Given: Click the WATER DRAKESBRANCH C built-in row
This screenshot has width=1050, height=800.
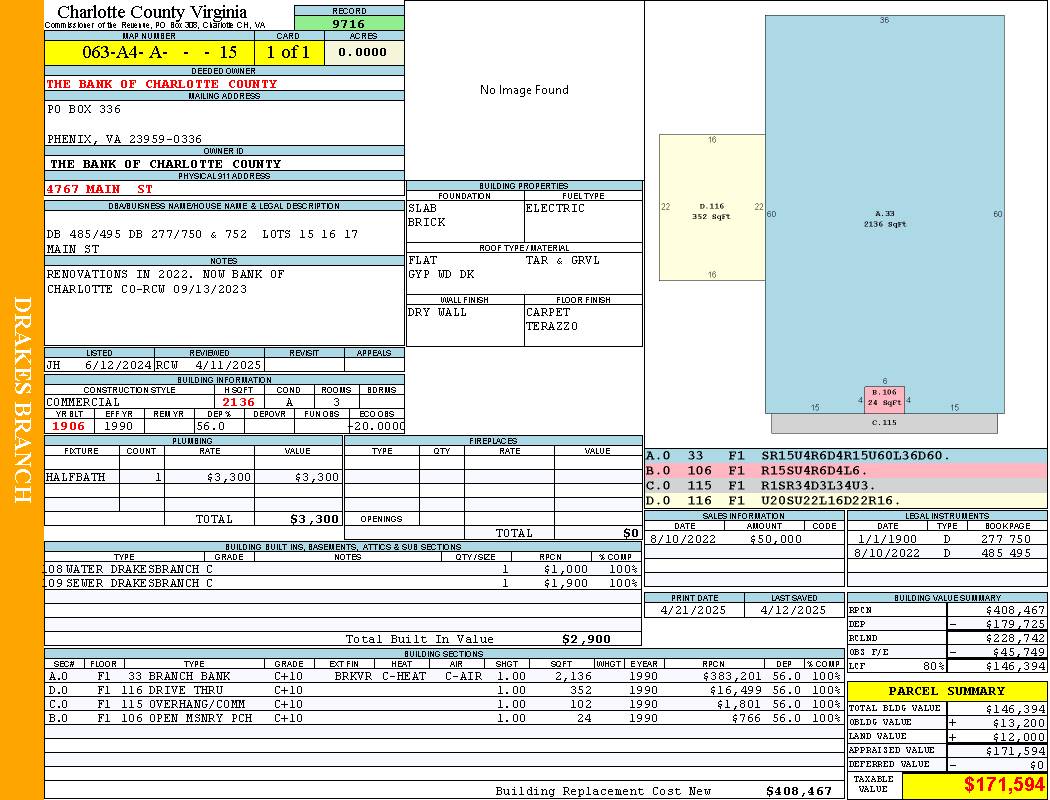Looking at the screenshot, I should pos(342,569).
